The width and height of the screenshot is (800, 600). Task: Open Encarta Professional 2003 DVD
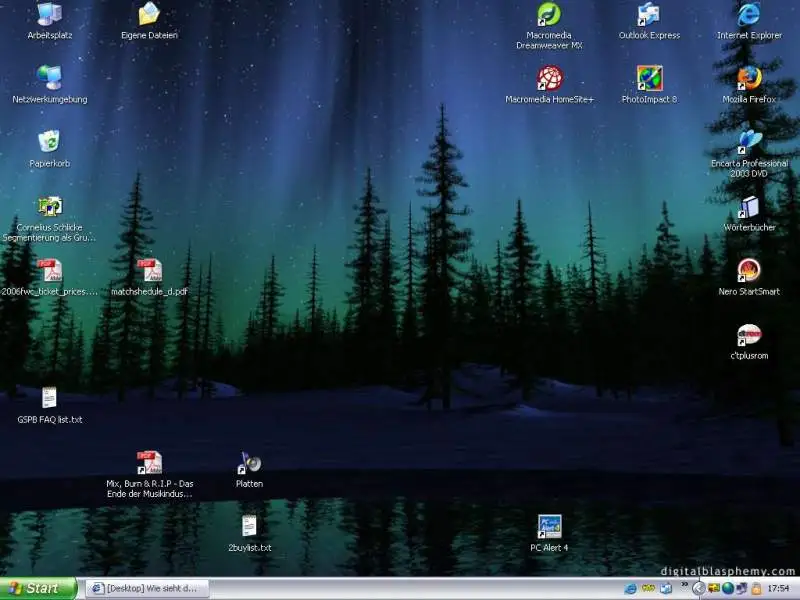749,142
